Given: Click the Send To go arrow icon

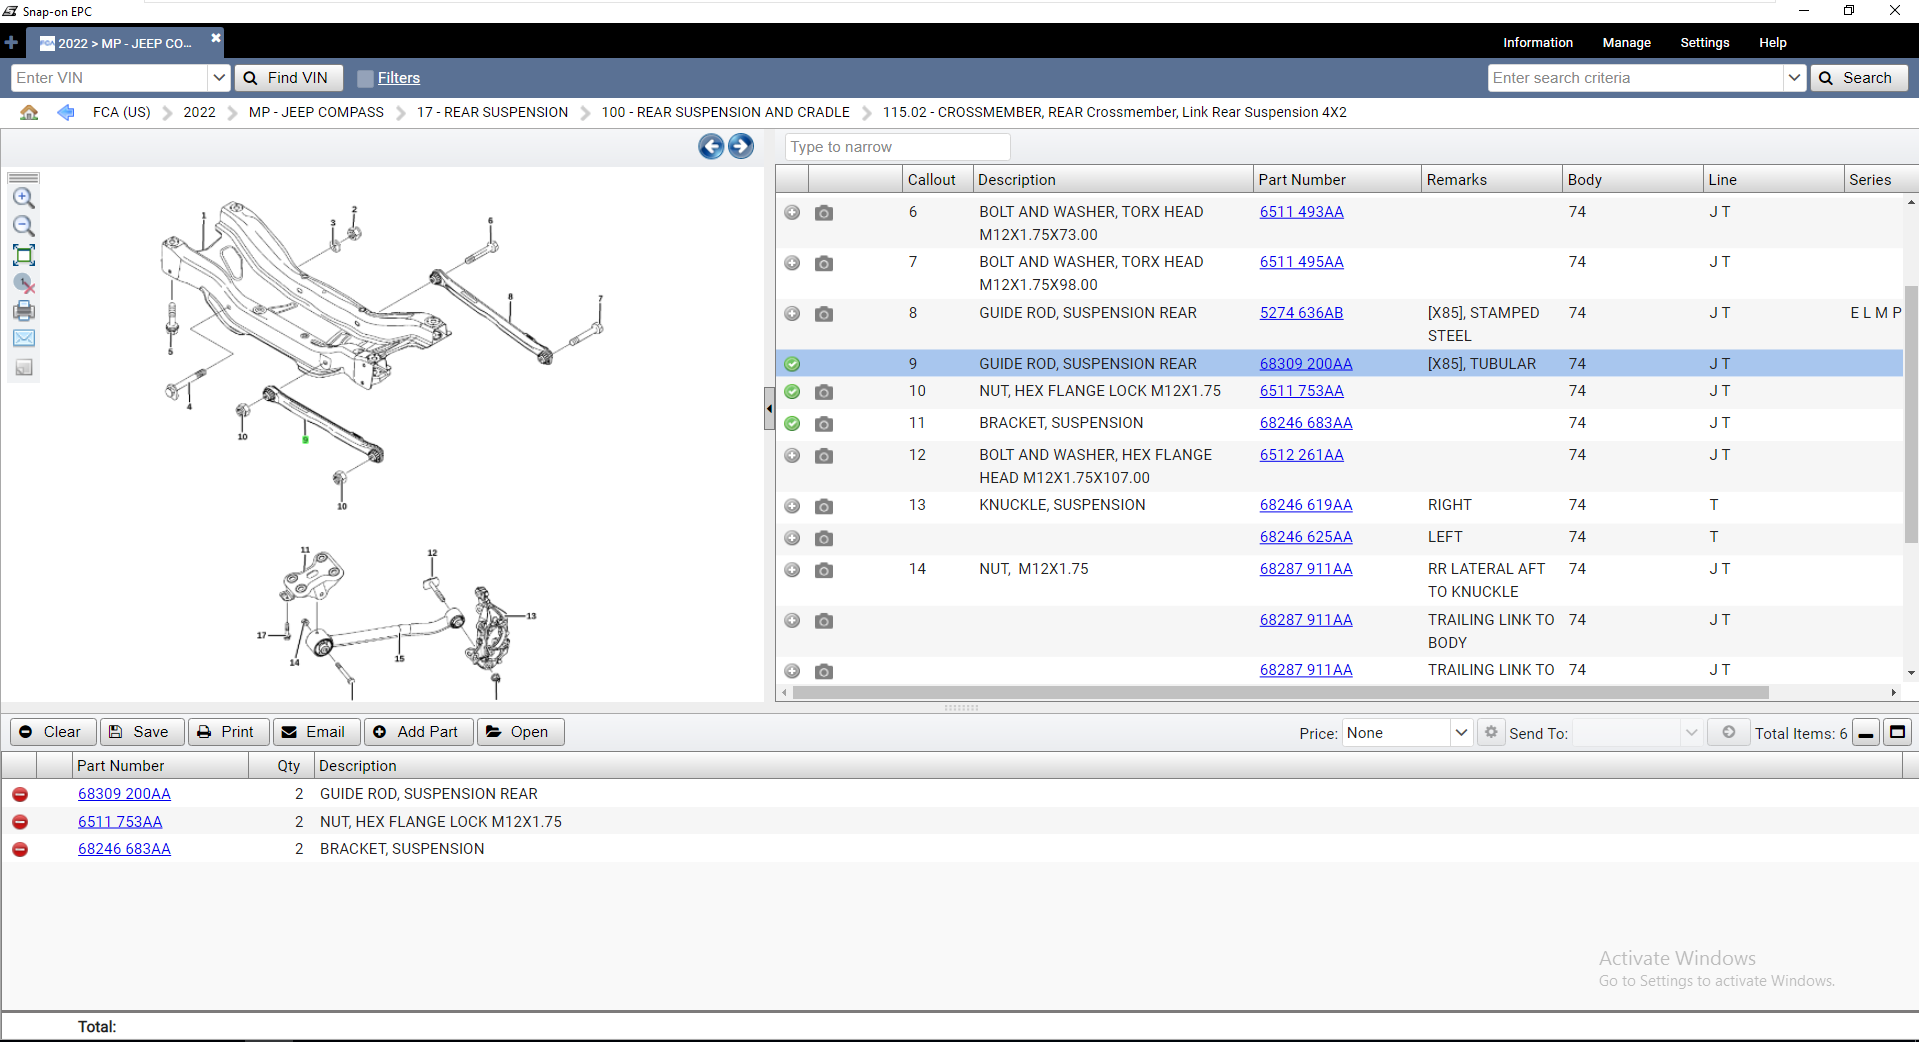Looking at the screenshot, I should coord(1728,732).
